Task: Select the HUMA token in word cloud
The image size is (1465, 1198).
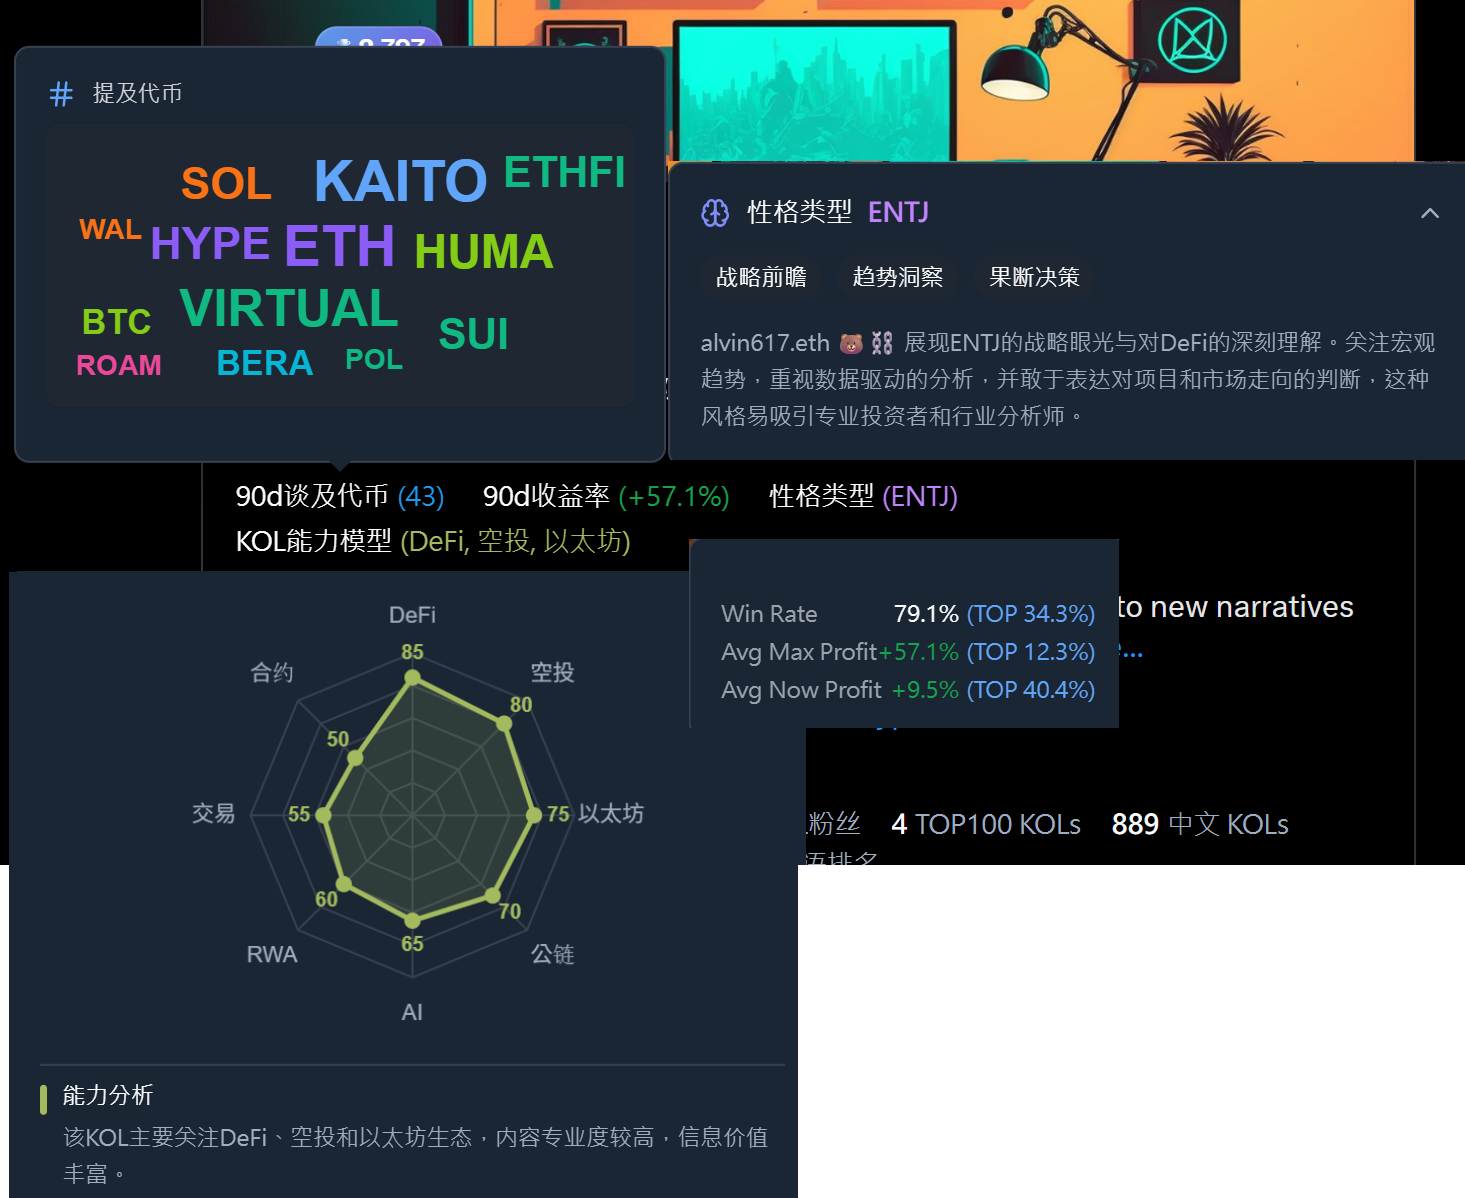Action: pyautogui.click(x=483, y=252)
